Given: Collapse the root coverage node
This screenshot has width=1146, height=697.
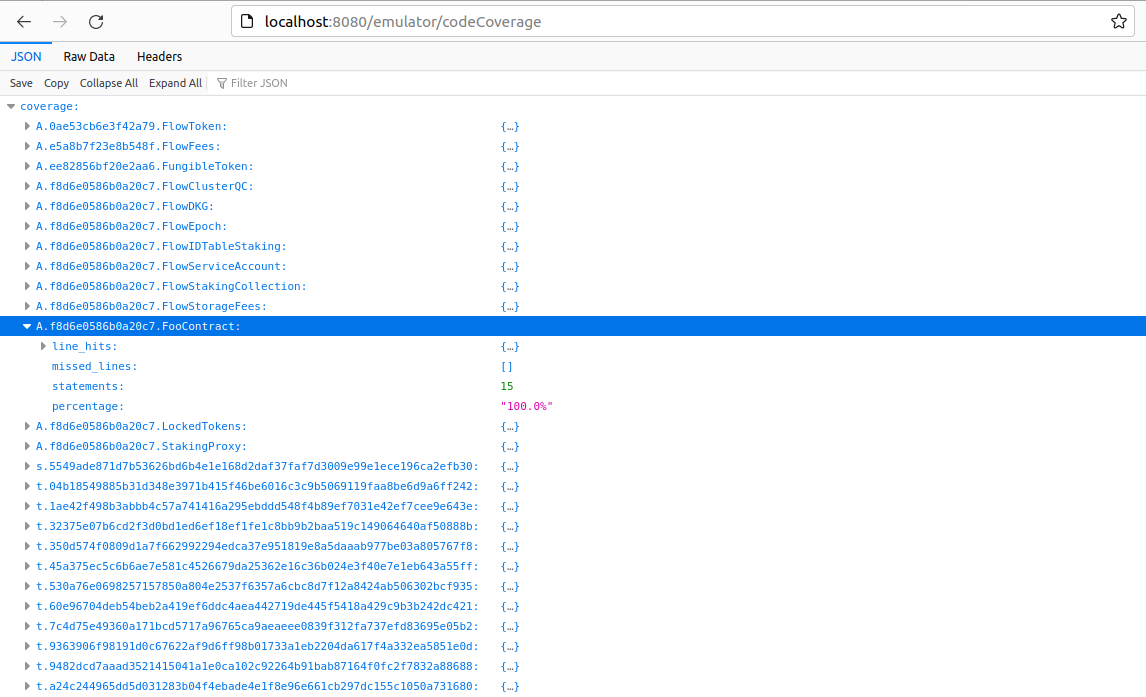Looking at the screenshot, I should point(11,107).
